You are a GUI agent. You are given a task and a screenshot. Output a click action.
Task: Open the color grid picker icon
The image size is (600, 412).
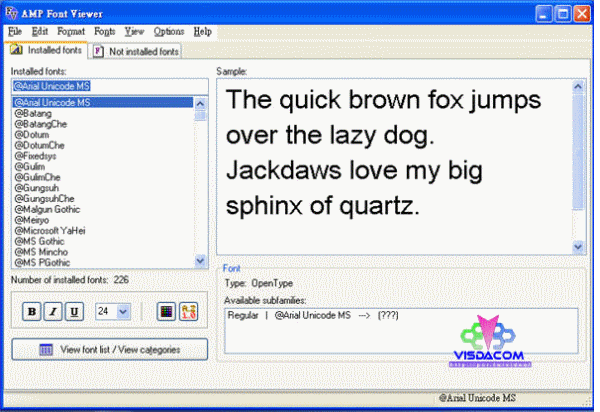pyautogui.click(x=168, y=312)
